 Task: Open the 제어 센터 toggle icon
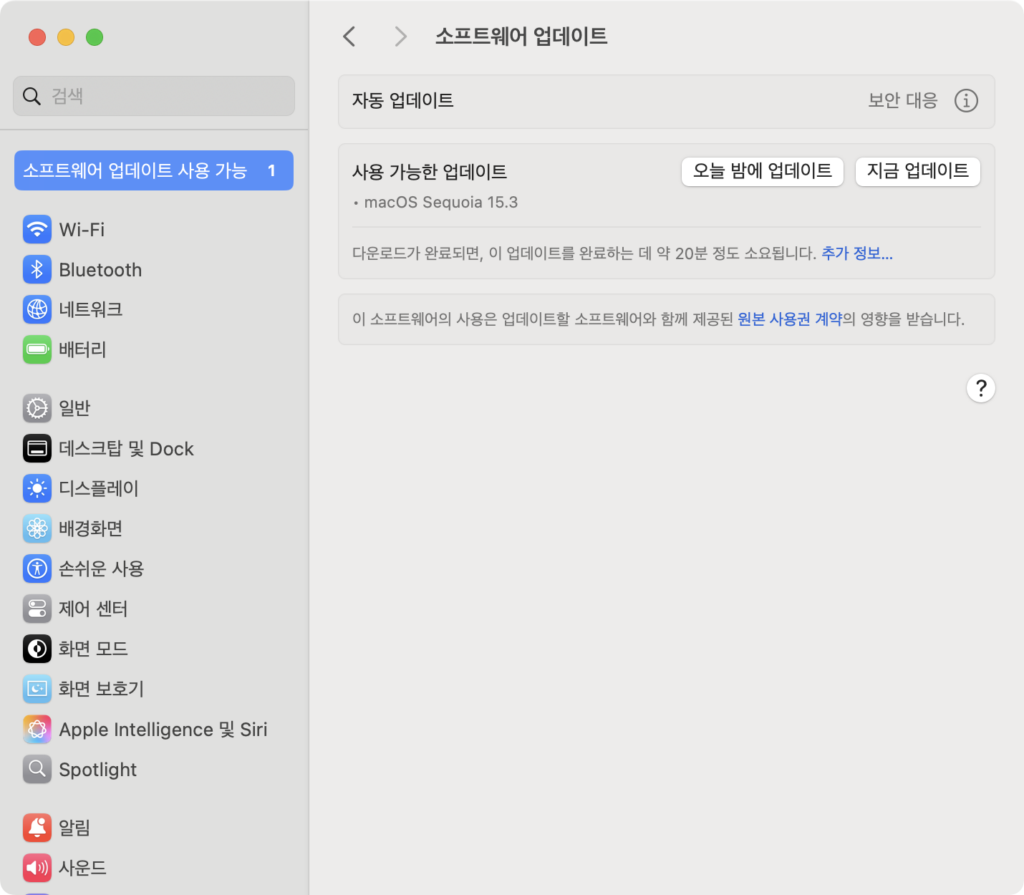click(x=37, y=609)
